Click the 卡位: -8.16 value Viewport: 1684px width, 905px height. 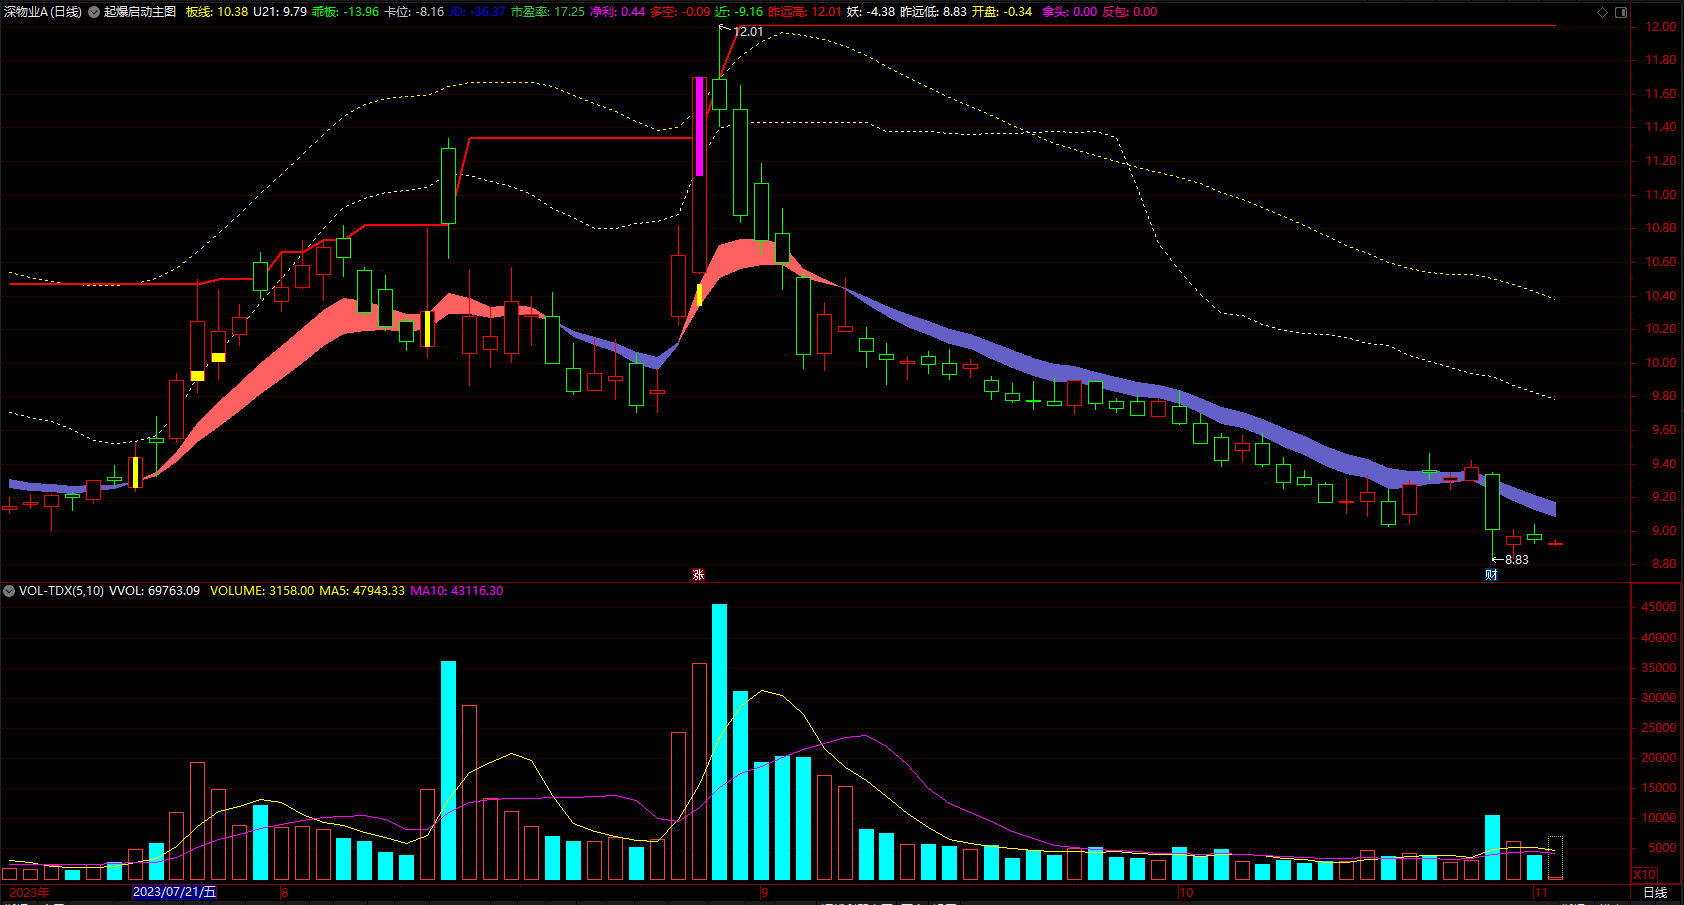(x=414, y=12)
